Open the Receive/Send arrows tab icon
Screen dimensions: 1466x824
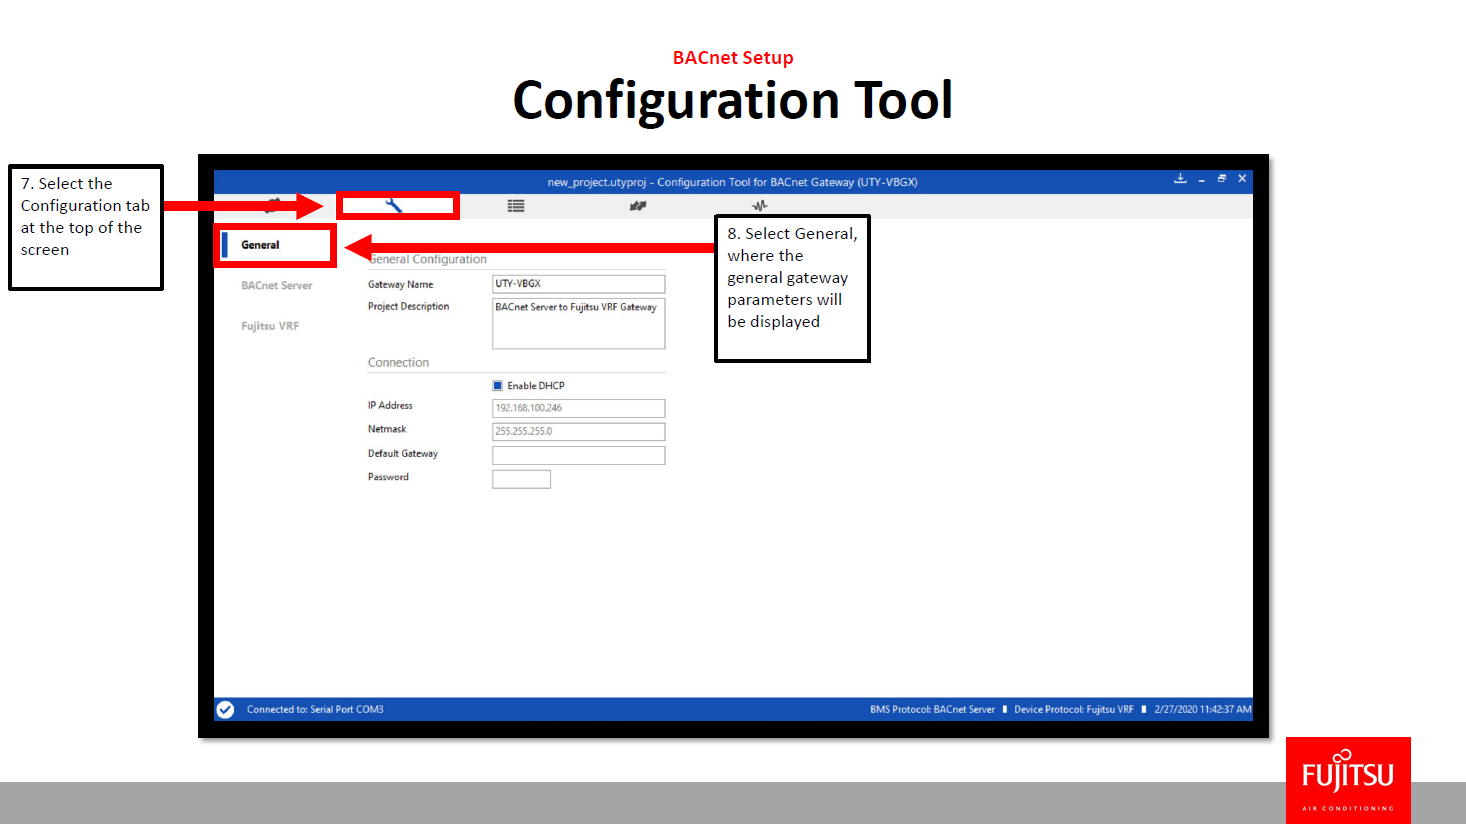(638, 206)
